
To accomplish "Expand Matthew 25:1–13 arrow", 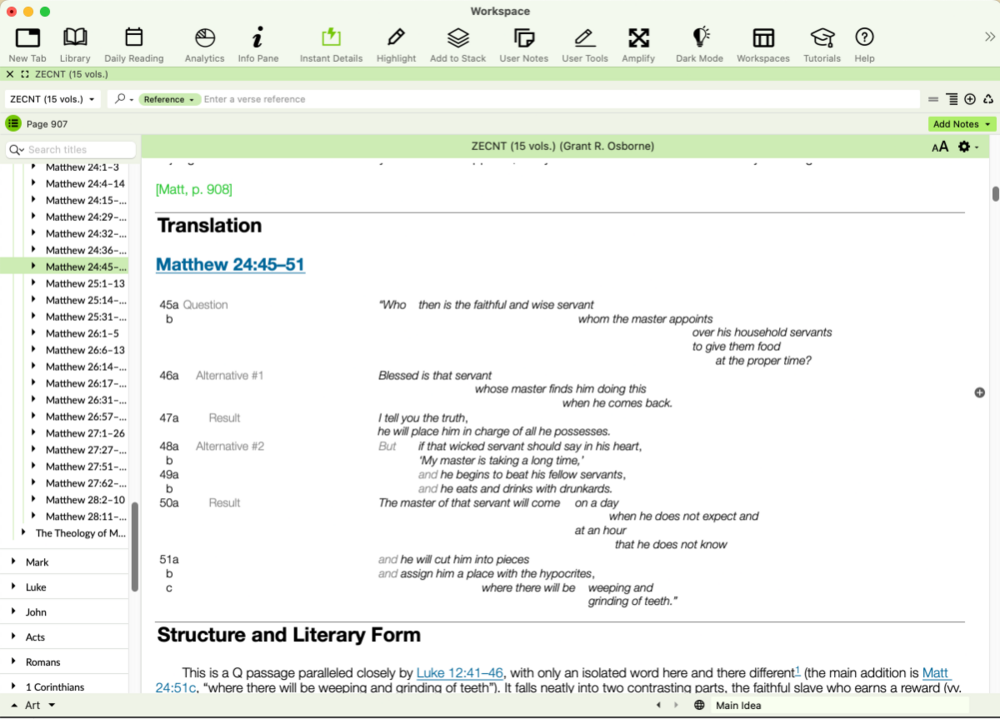I will click(33, 283).
